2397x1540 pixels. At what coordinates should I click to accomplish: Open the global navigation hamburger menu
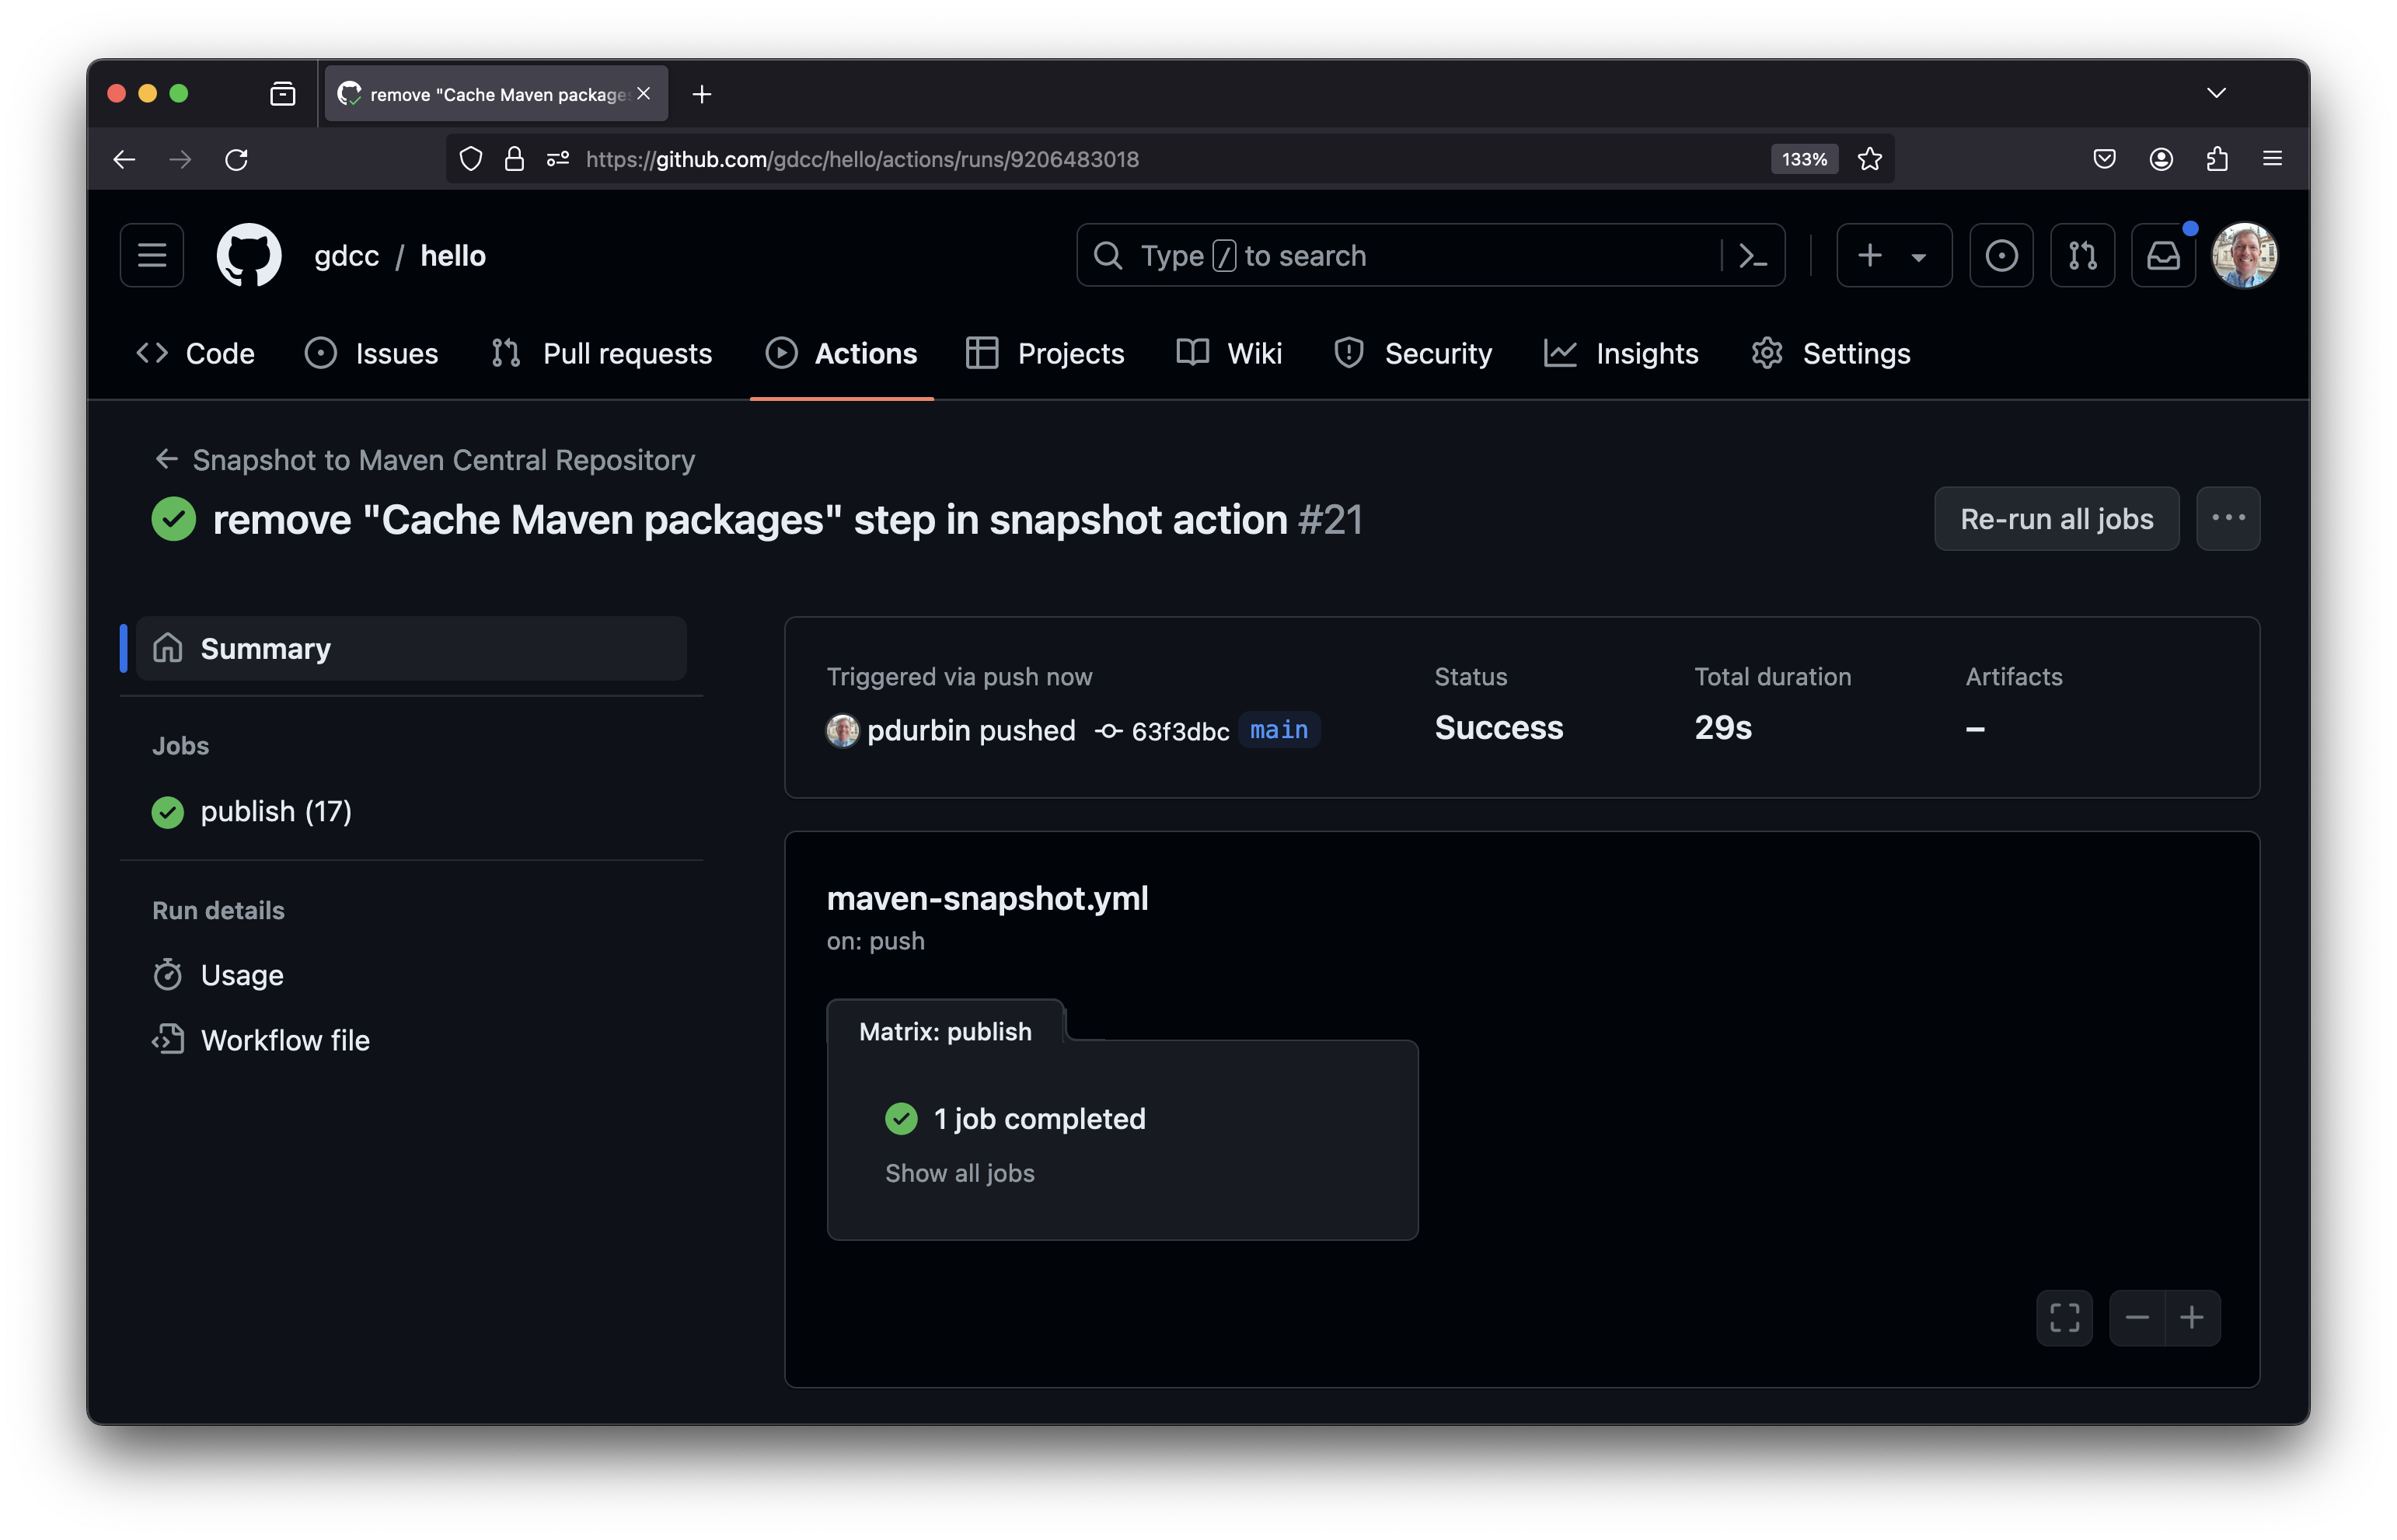click(x=152, y=255)
